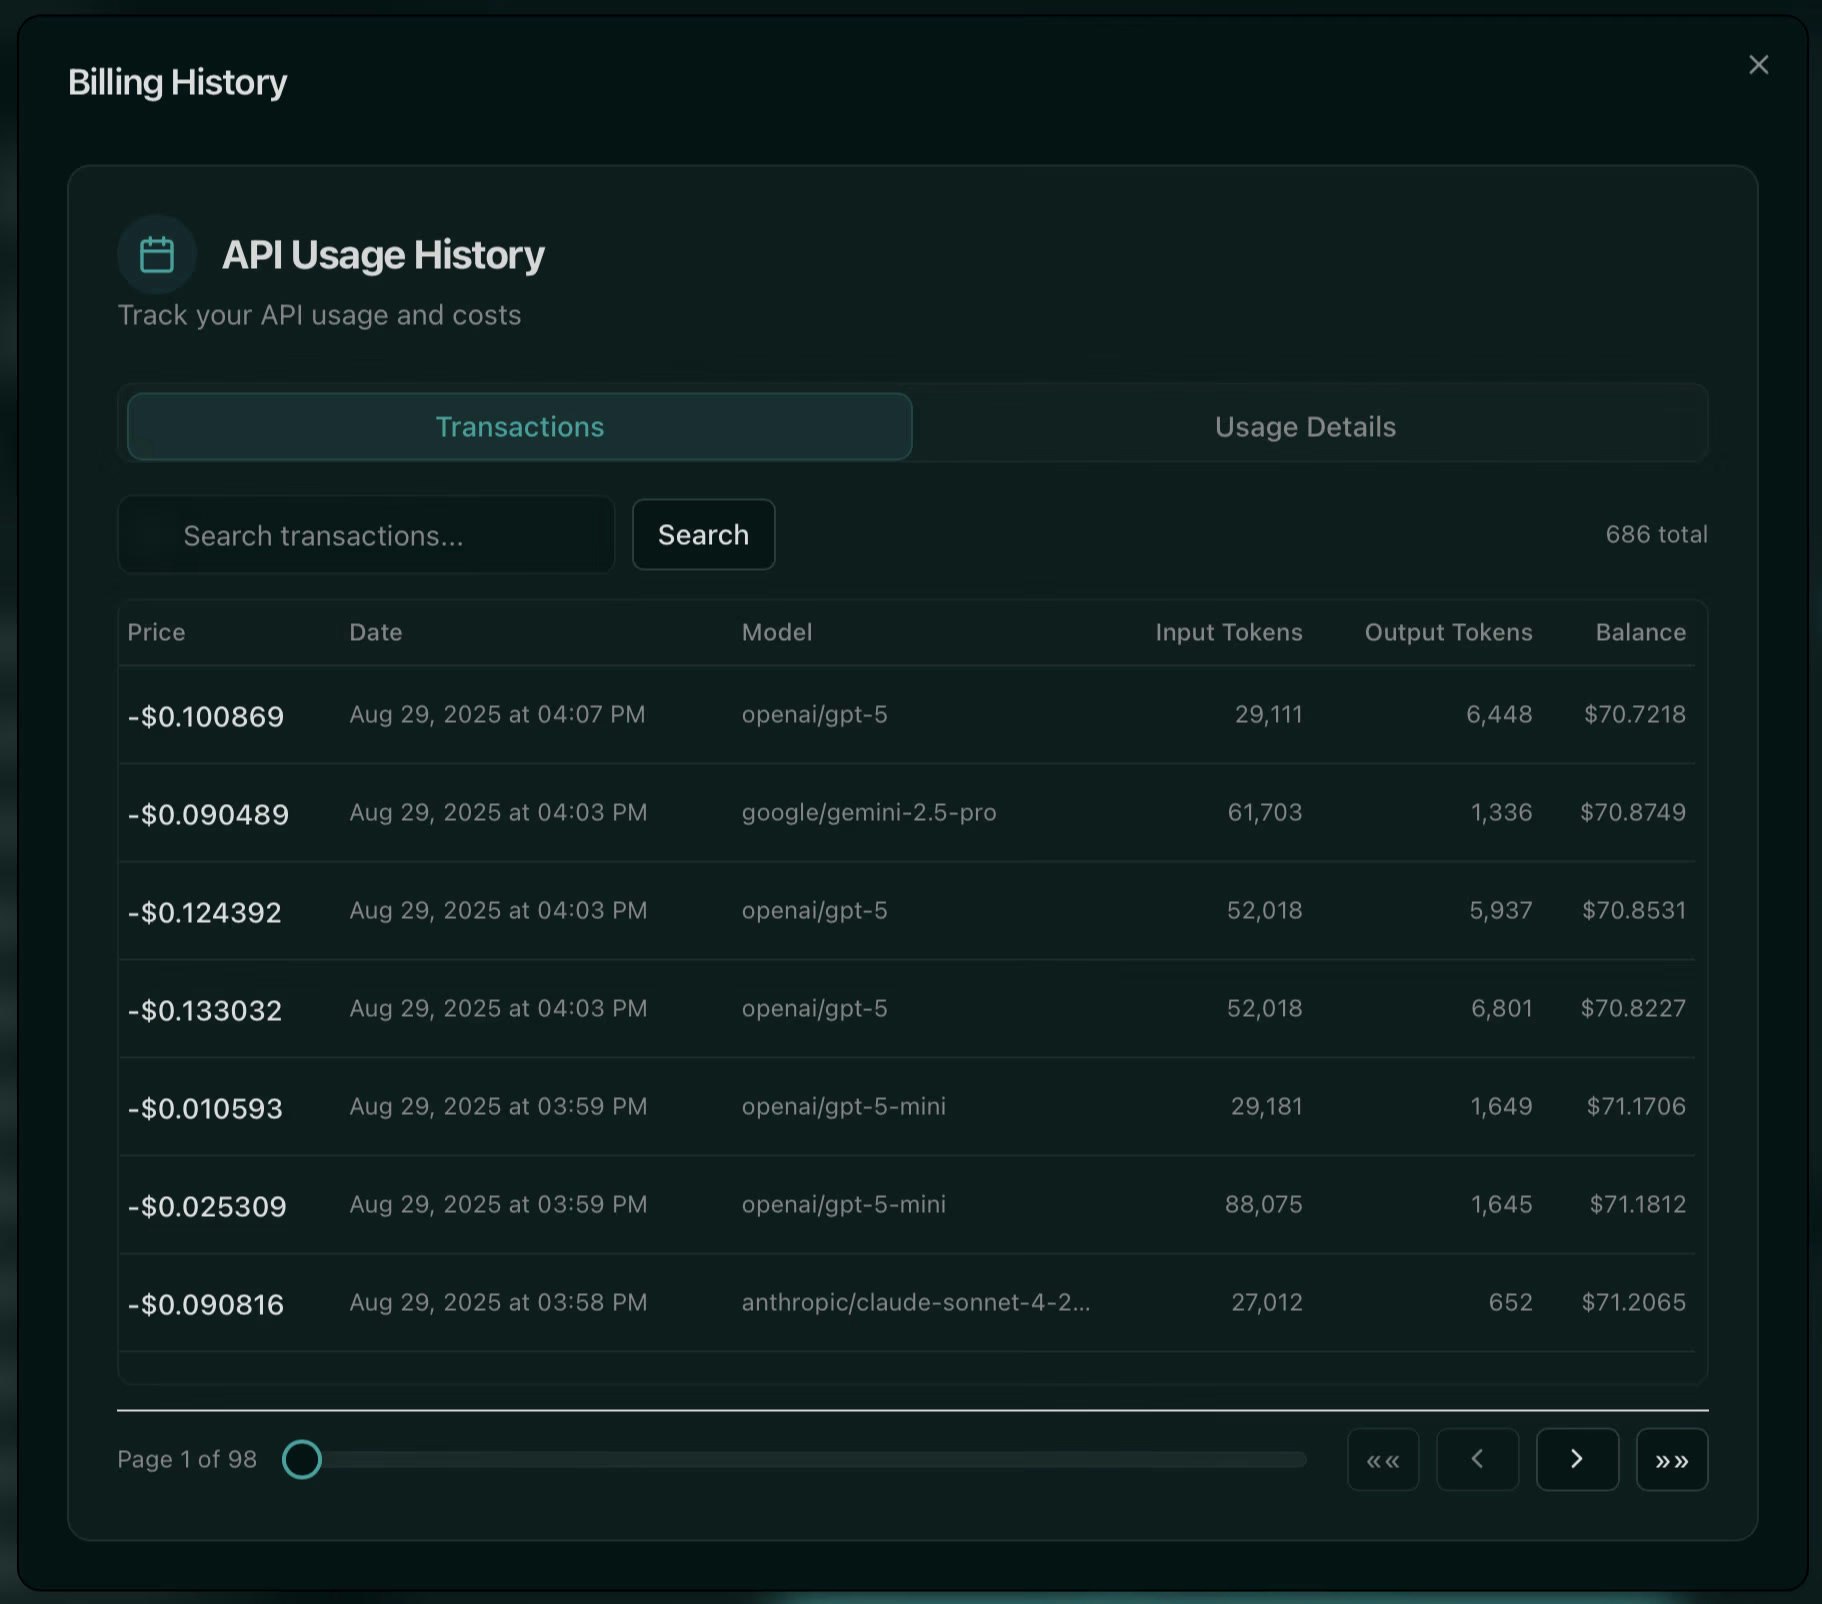Click the Billing History title
This screenshot has width=1822, height=1604.
[x=177, y=82]
